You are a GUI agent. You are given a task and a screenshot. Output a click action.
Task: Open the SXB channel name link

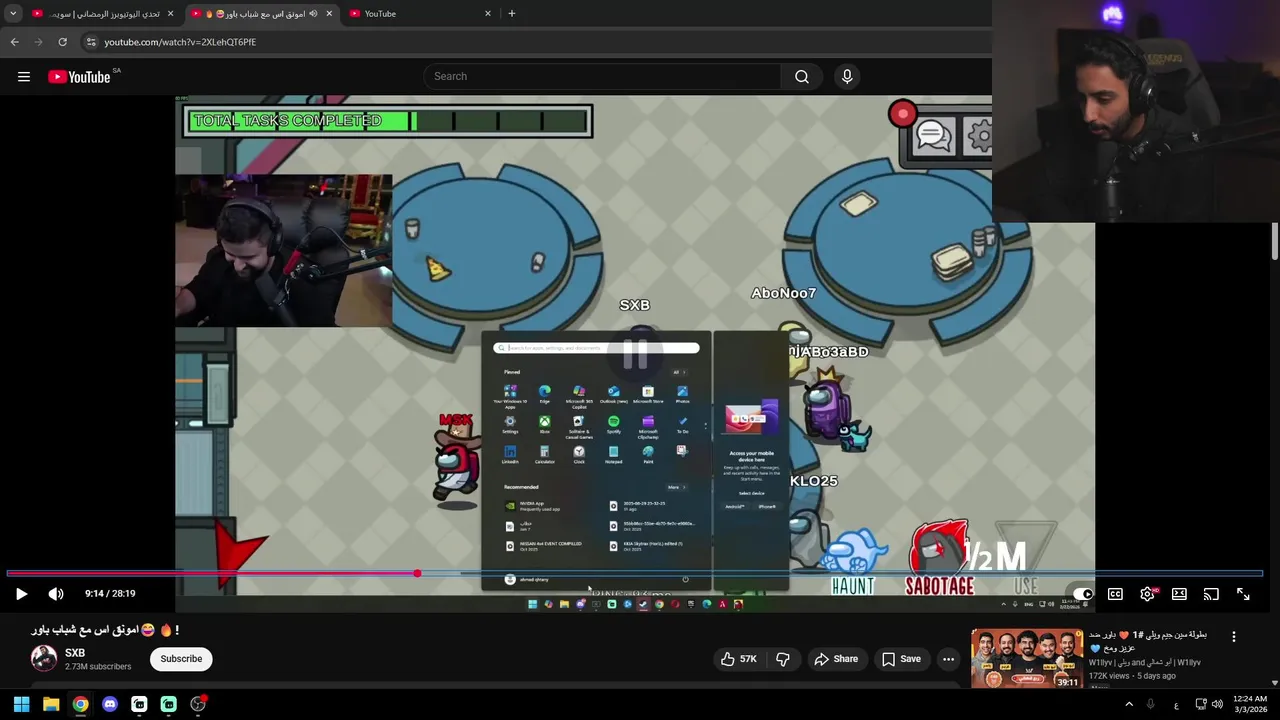(x=75, y=653)
